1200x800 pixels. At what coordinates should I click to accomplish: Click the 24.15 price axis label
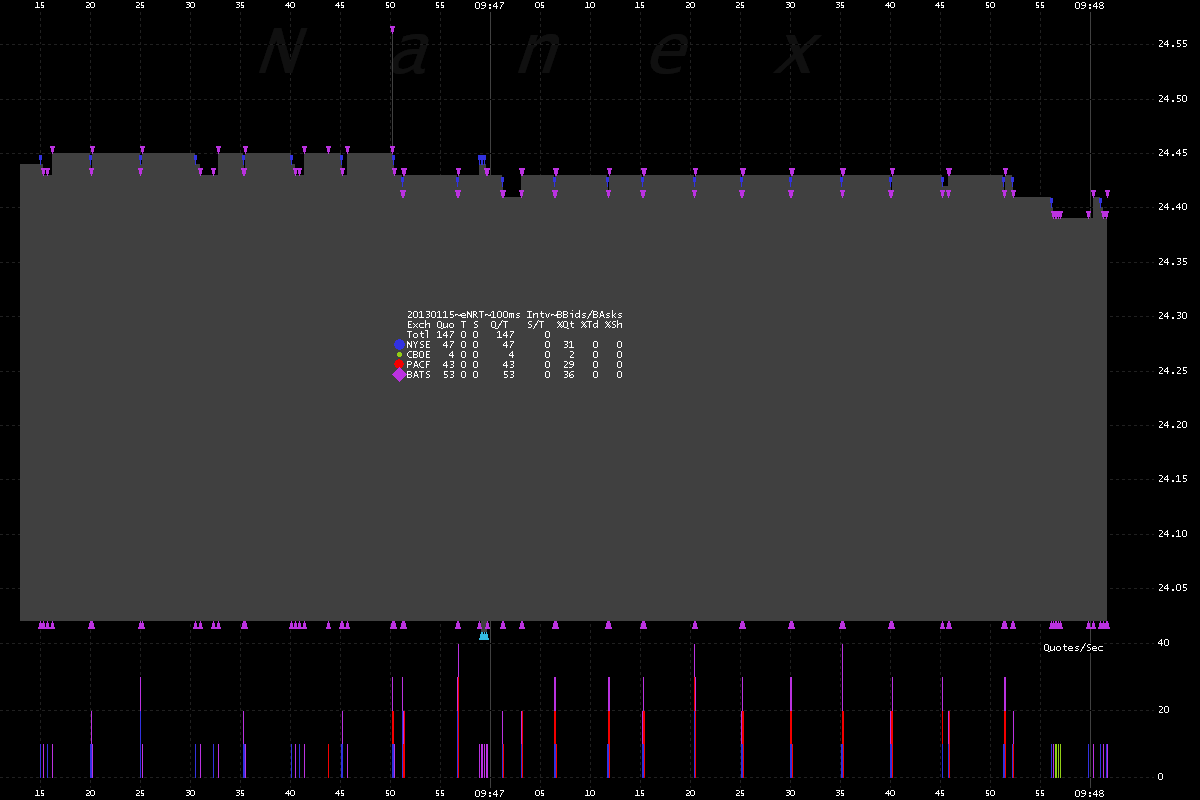coord(1172,480)
